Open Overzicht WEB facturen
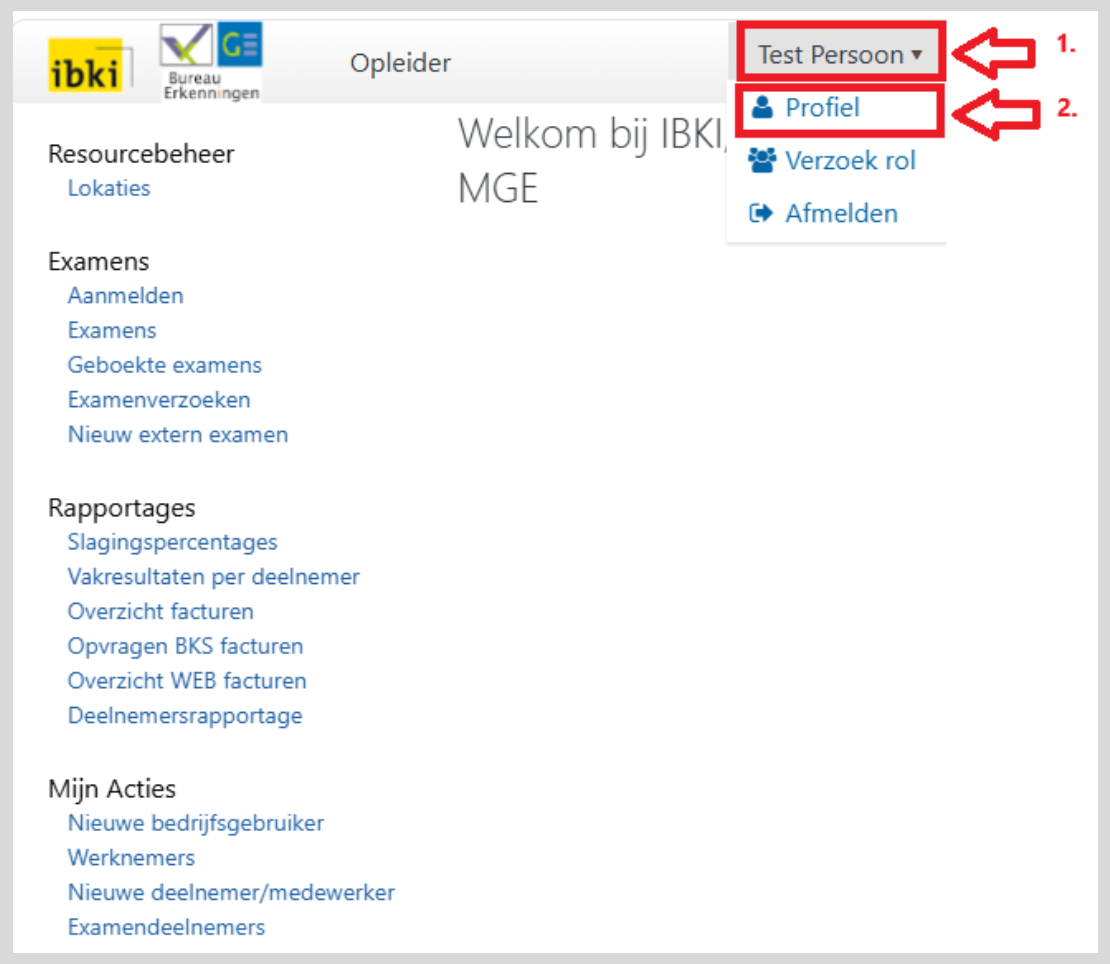 pyautogui.click(x=187, y=680)
